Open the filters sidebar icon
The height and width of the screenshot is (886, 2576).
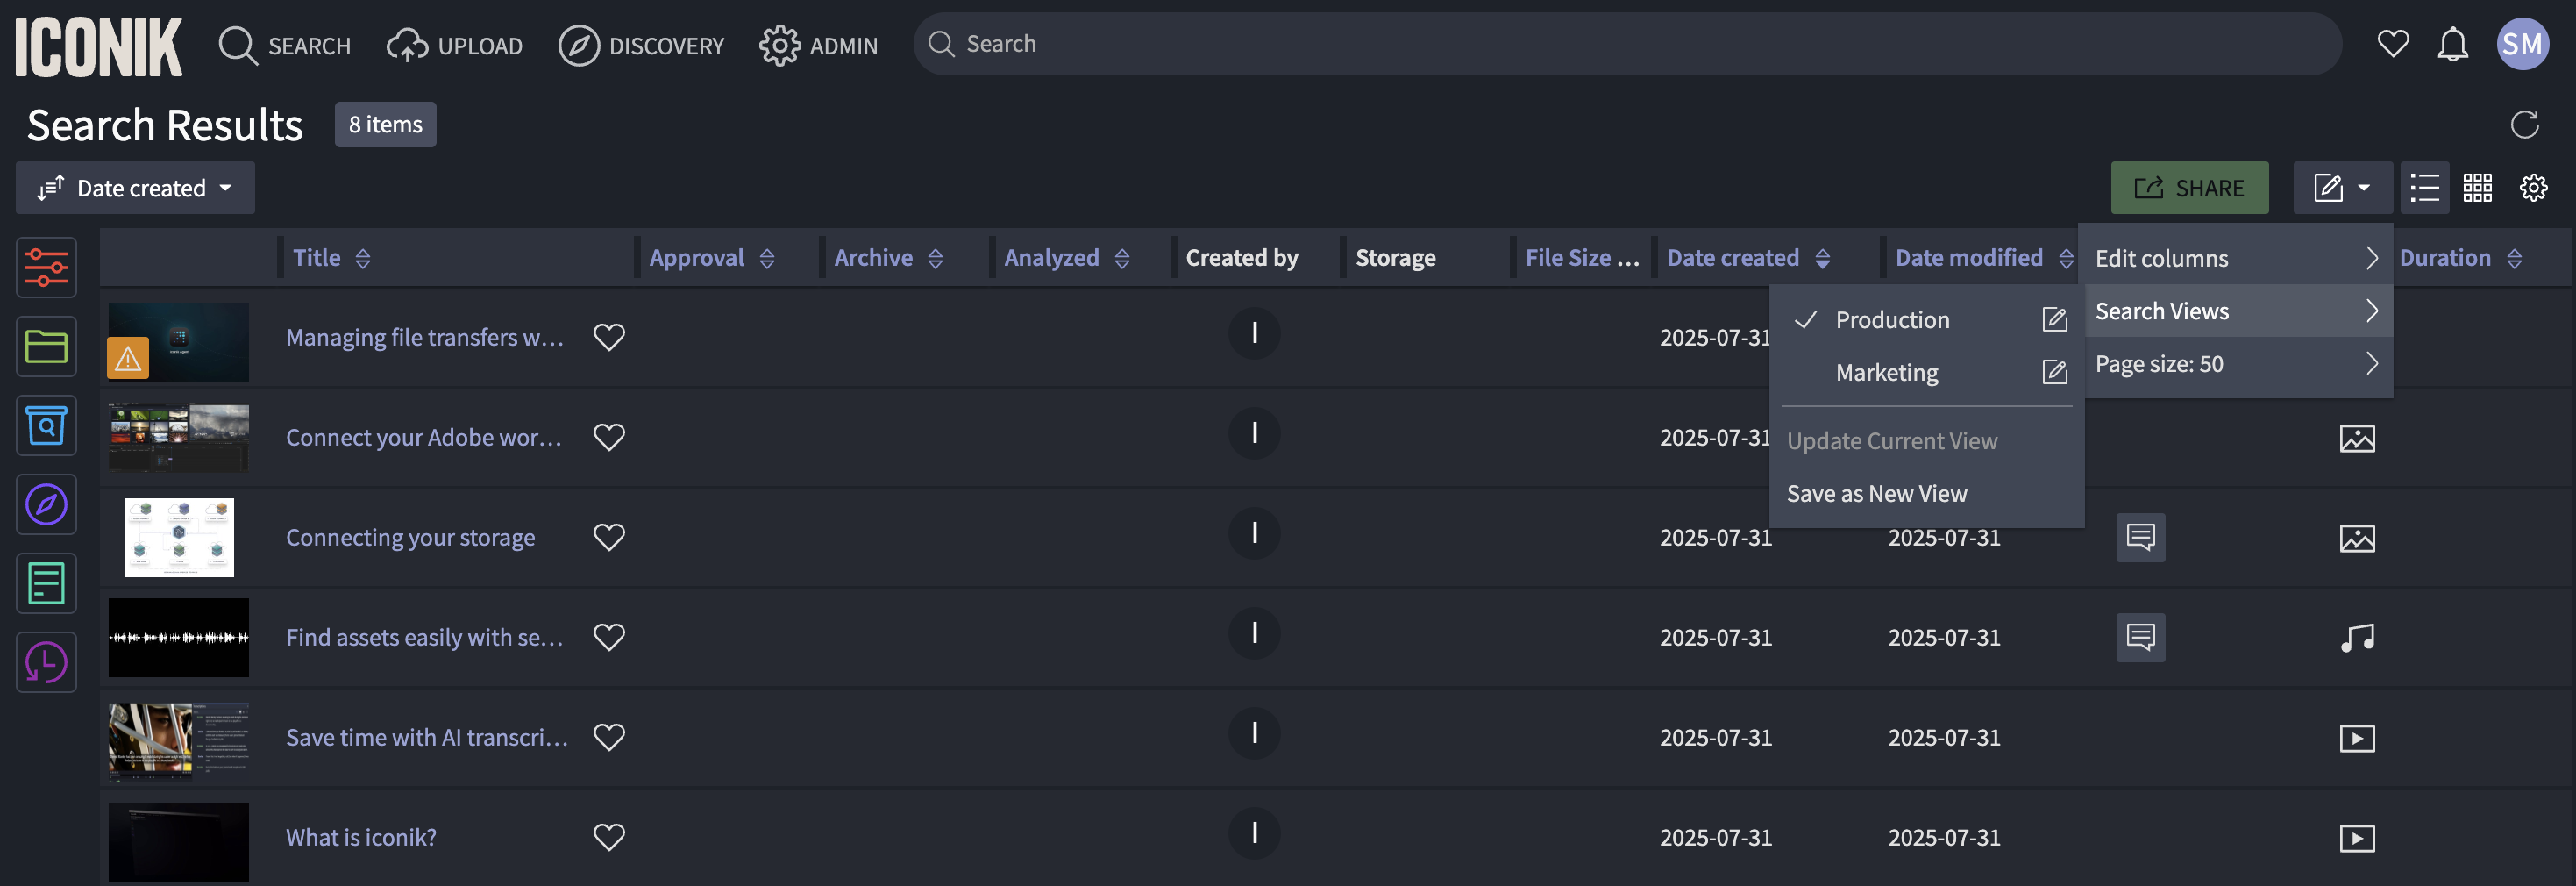point(46,267)
